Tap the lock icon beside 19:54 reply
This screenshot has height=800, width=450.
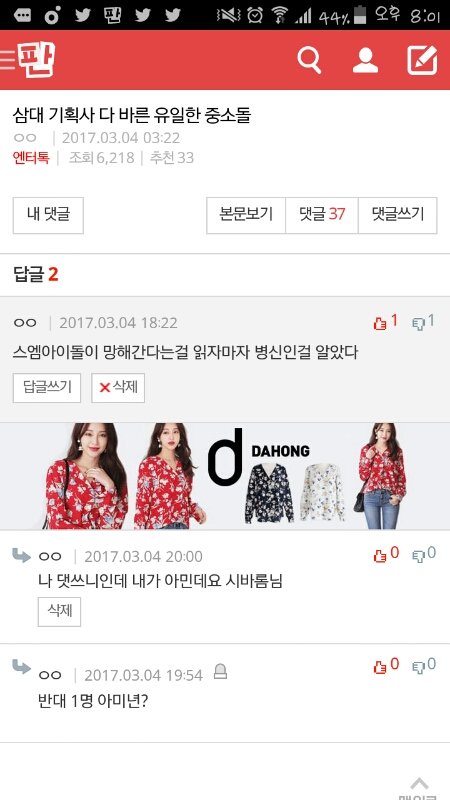pyautogui.click(x=220, y=671)
